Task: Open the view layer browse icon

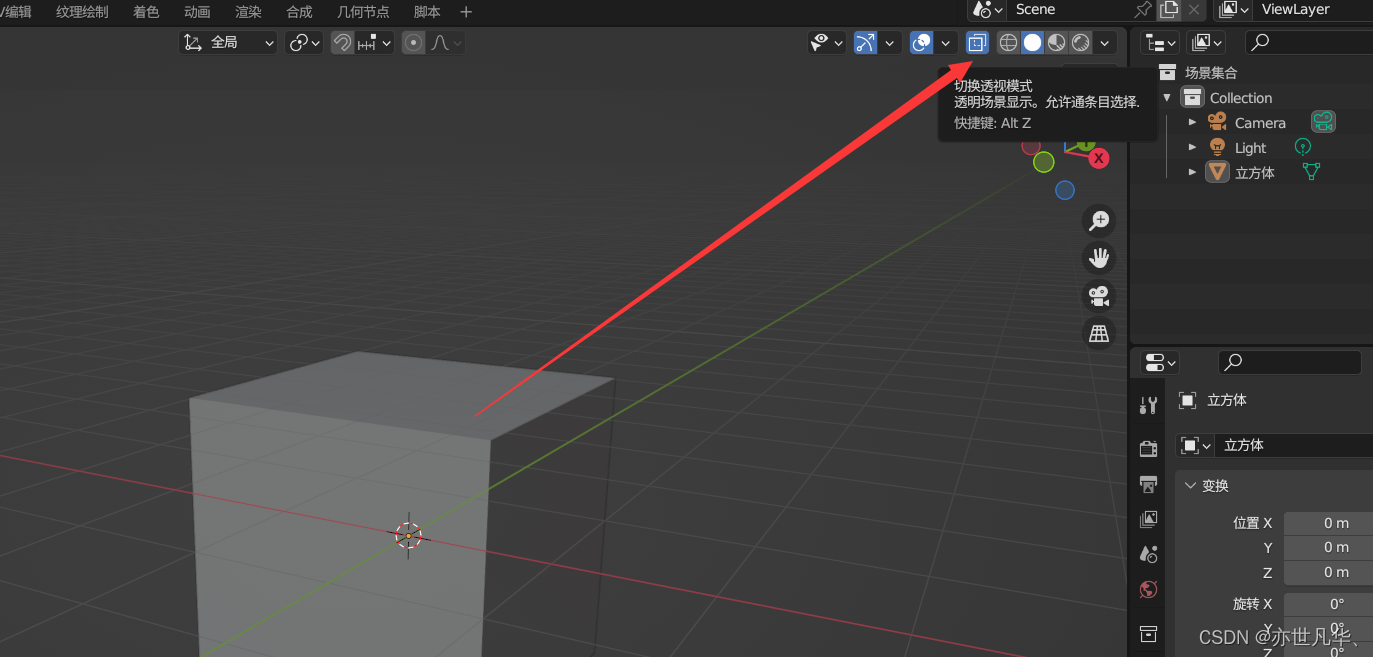Action: pyautogui.click(x=1233, y=9)
